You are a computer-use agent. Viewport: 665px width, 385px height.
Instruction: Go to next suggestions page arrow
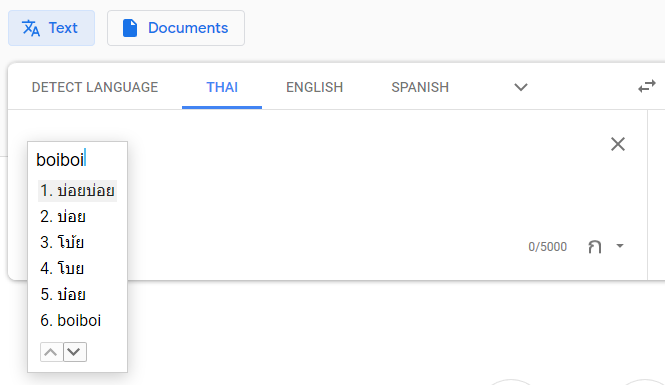click(x=75, y=352)
